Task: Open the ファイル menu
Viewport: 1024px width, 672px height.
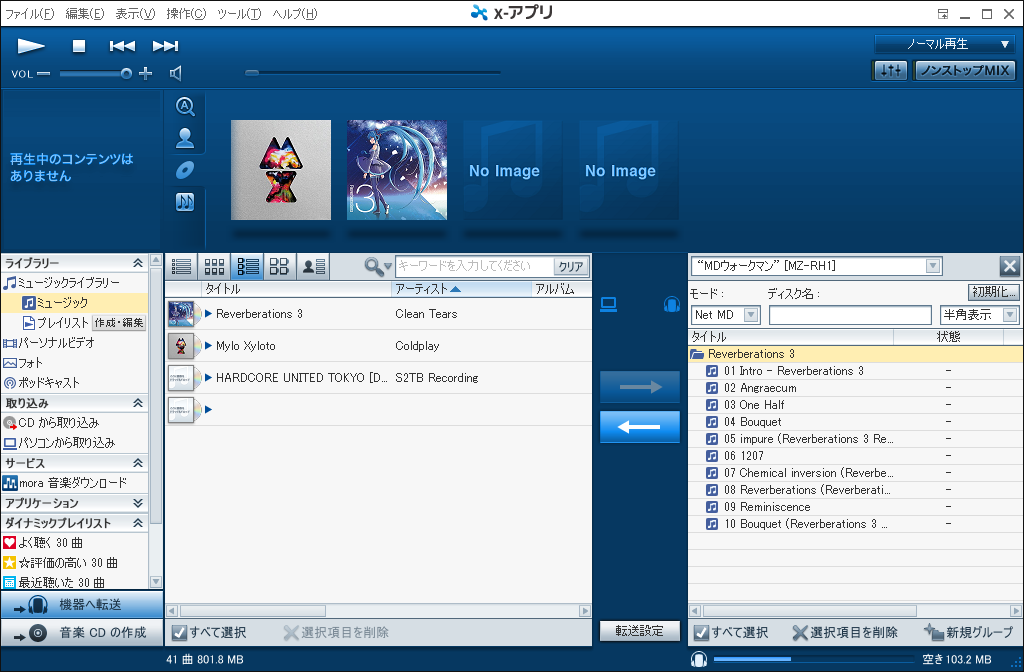Action: 30,14
